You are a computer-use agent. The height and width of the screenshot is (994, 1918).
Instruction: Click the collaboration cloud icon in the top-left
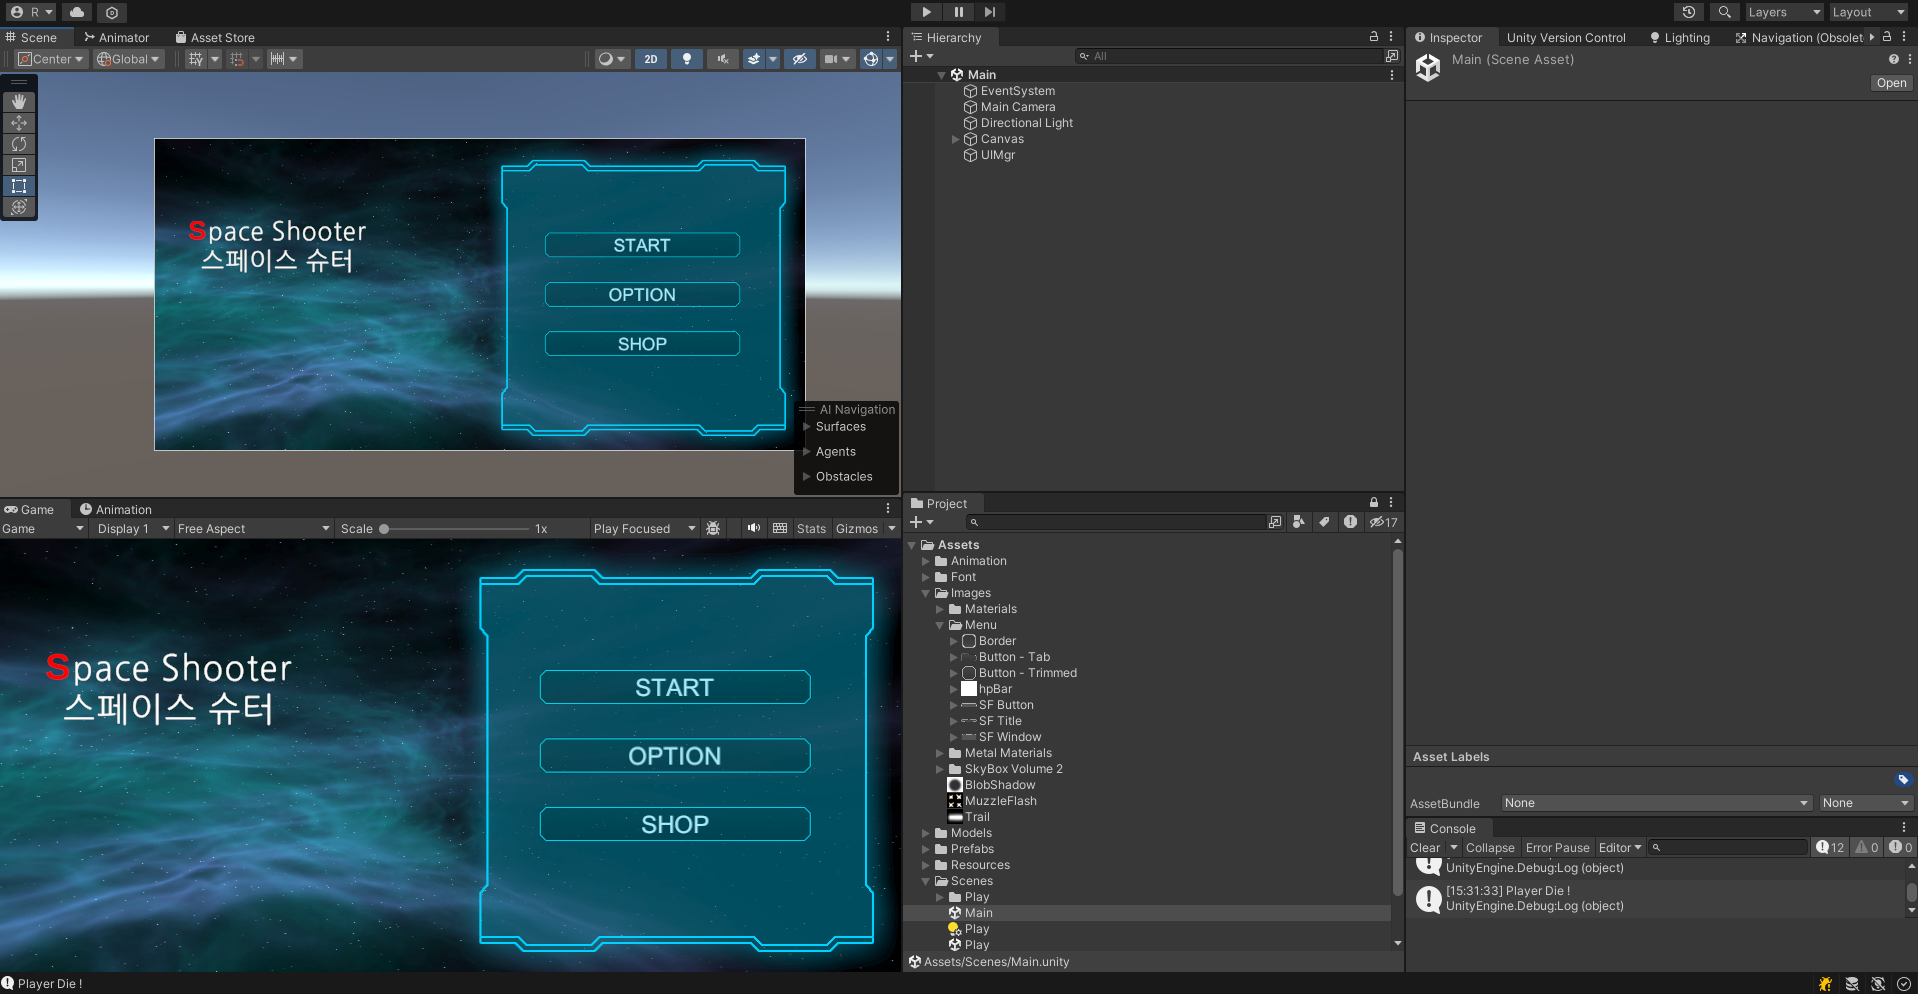(77, 12)
